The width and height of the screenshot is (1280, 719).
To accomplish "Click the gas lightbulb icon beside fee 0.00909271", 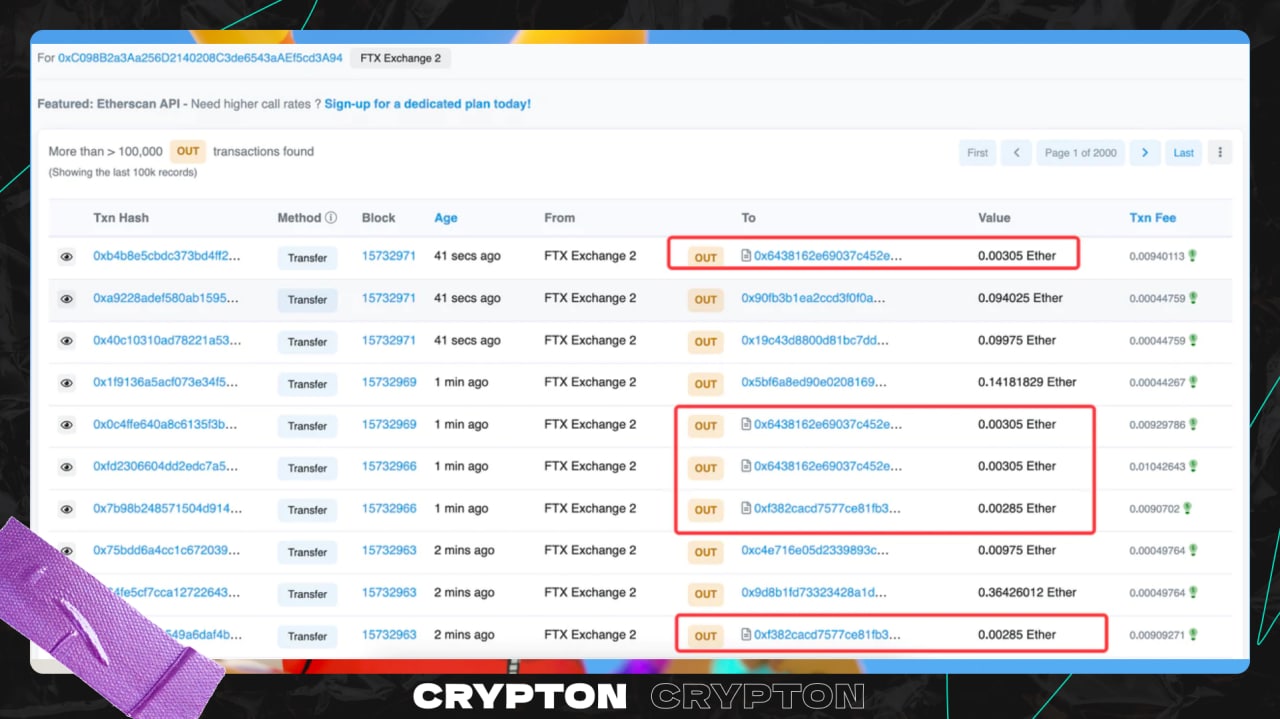I will tap(1192, 634).
